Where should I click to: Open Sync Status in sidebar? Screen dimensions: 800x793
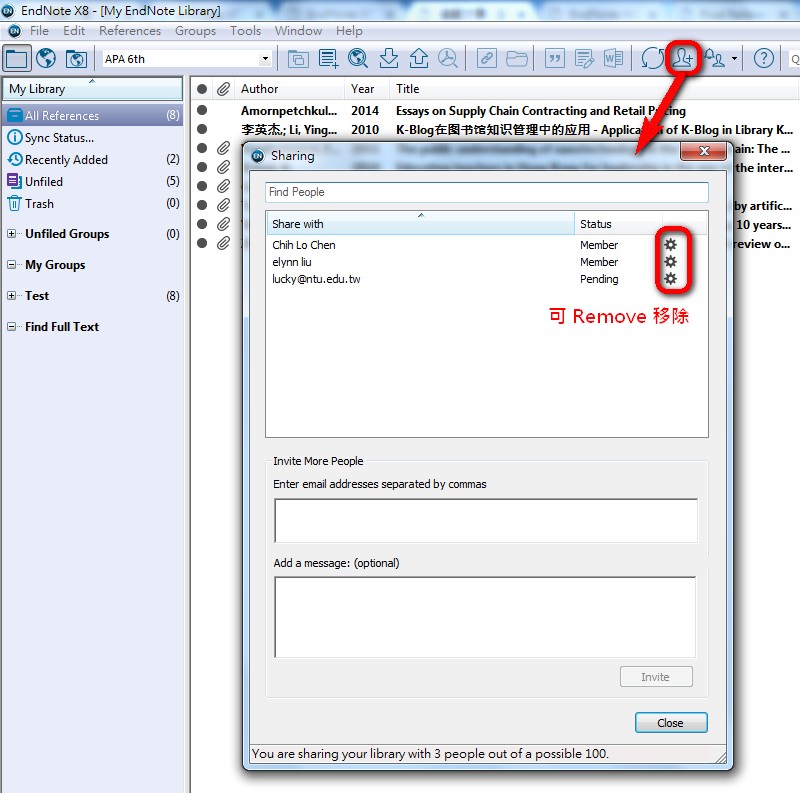(x=51, y=138)
